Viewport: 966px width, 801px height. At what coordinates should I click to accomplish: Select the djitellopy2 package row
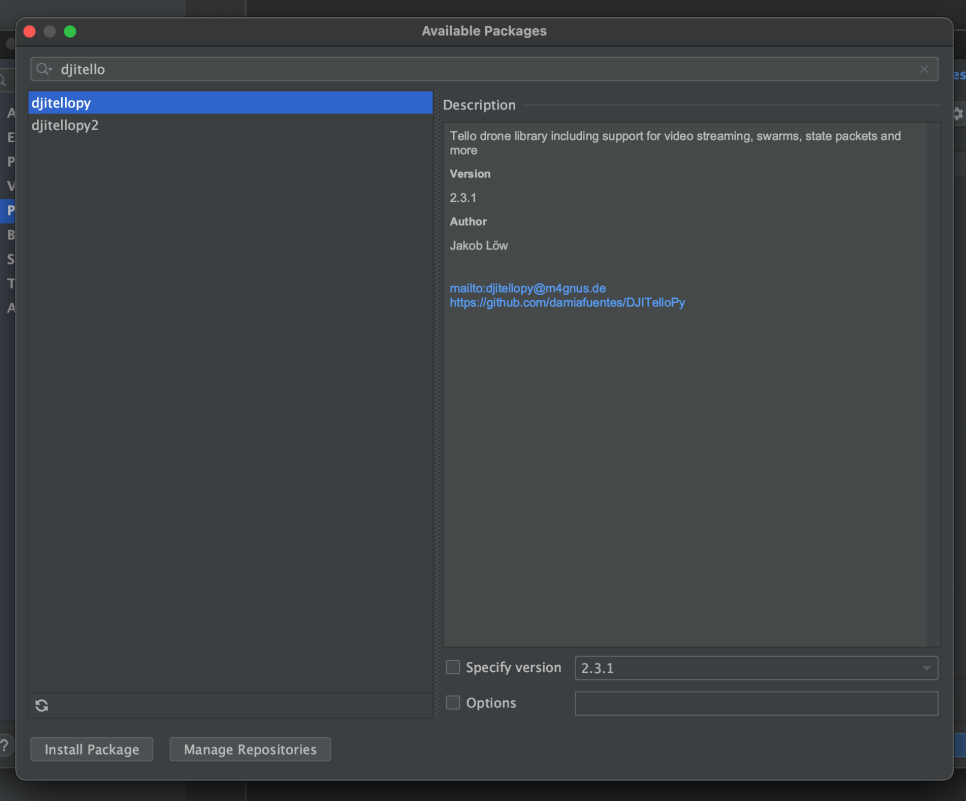tap(230, 125)
